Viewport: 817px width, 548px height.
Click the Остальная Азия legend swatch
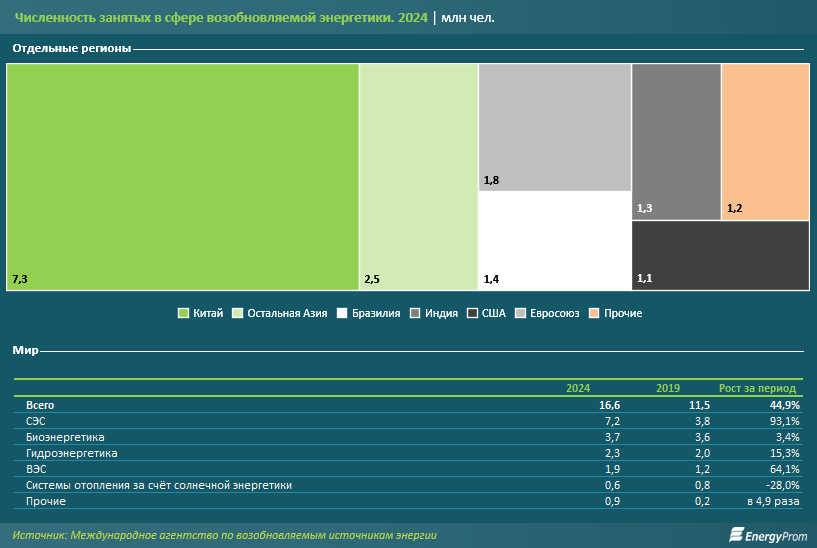[x=238, y=313]
